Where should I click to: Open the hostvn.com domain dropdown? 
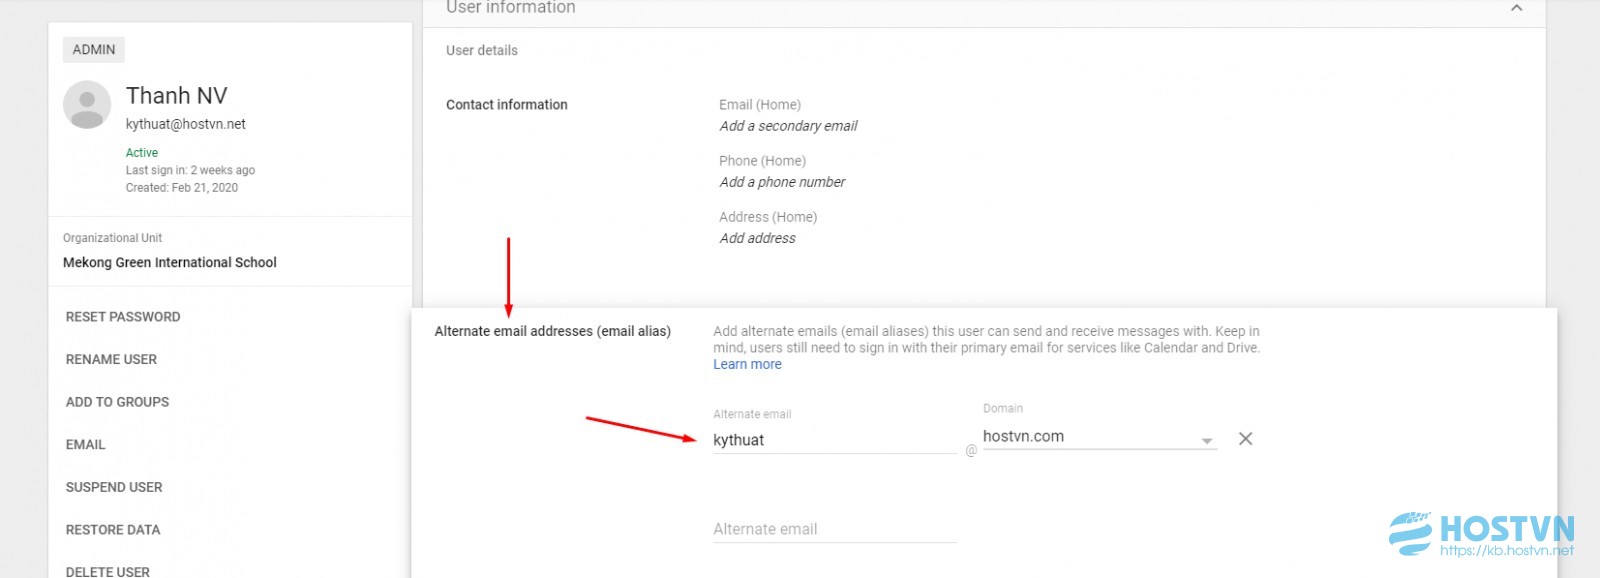coord(1099,437)
